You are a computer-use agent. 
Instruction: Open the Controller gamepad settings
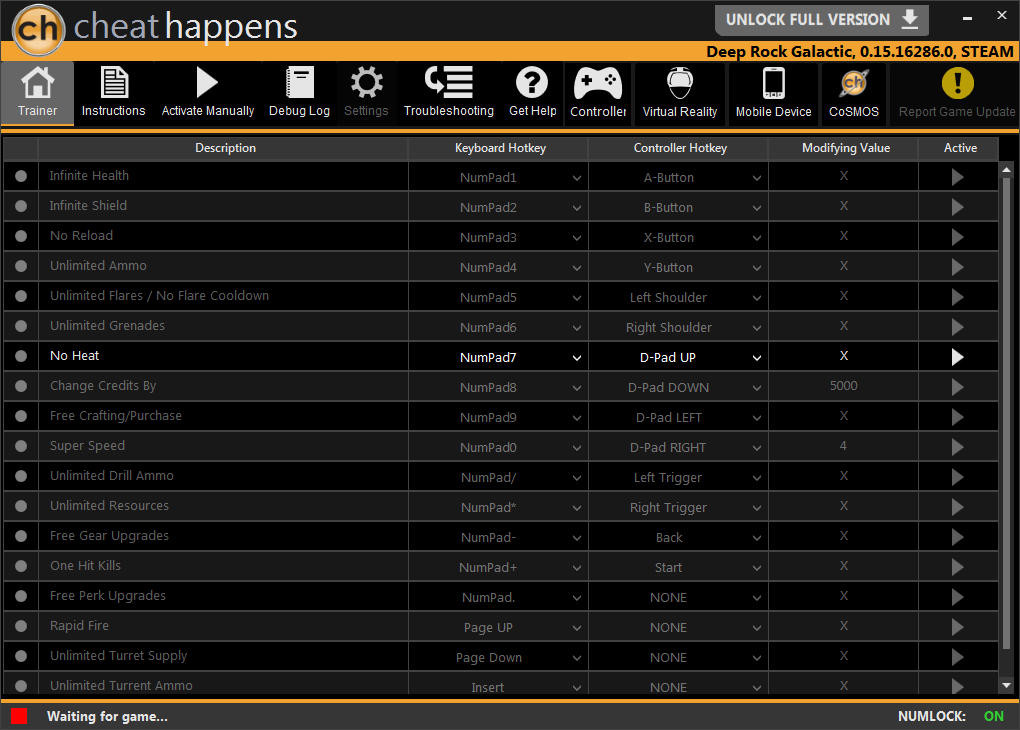point(598,93)
